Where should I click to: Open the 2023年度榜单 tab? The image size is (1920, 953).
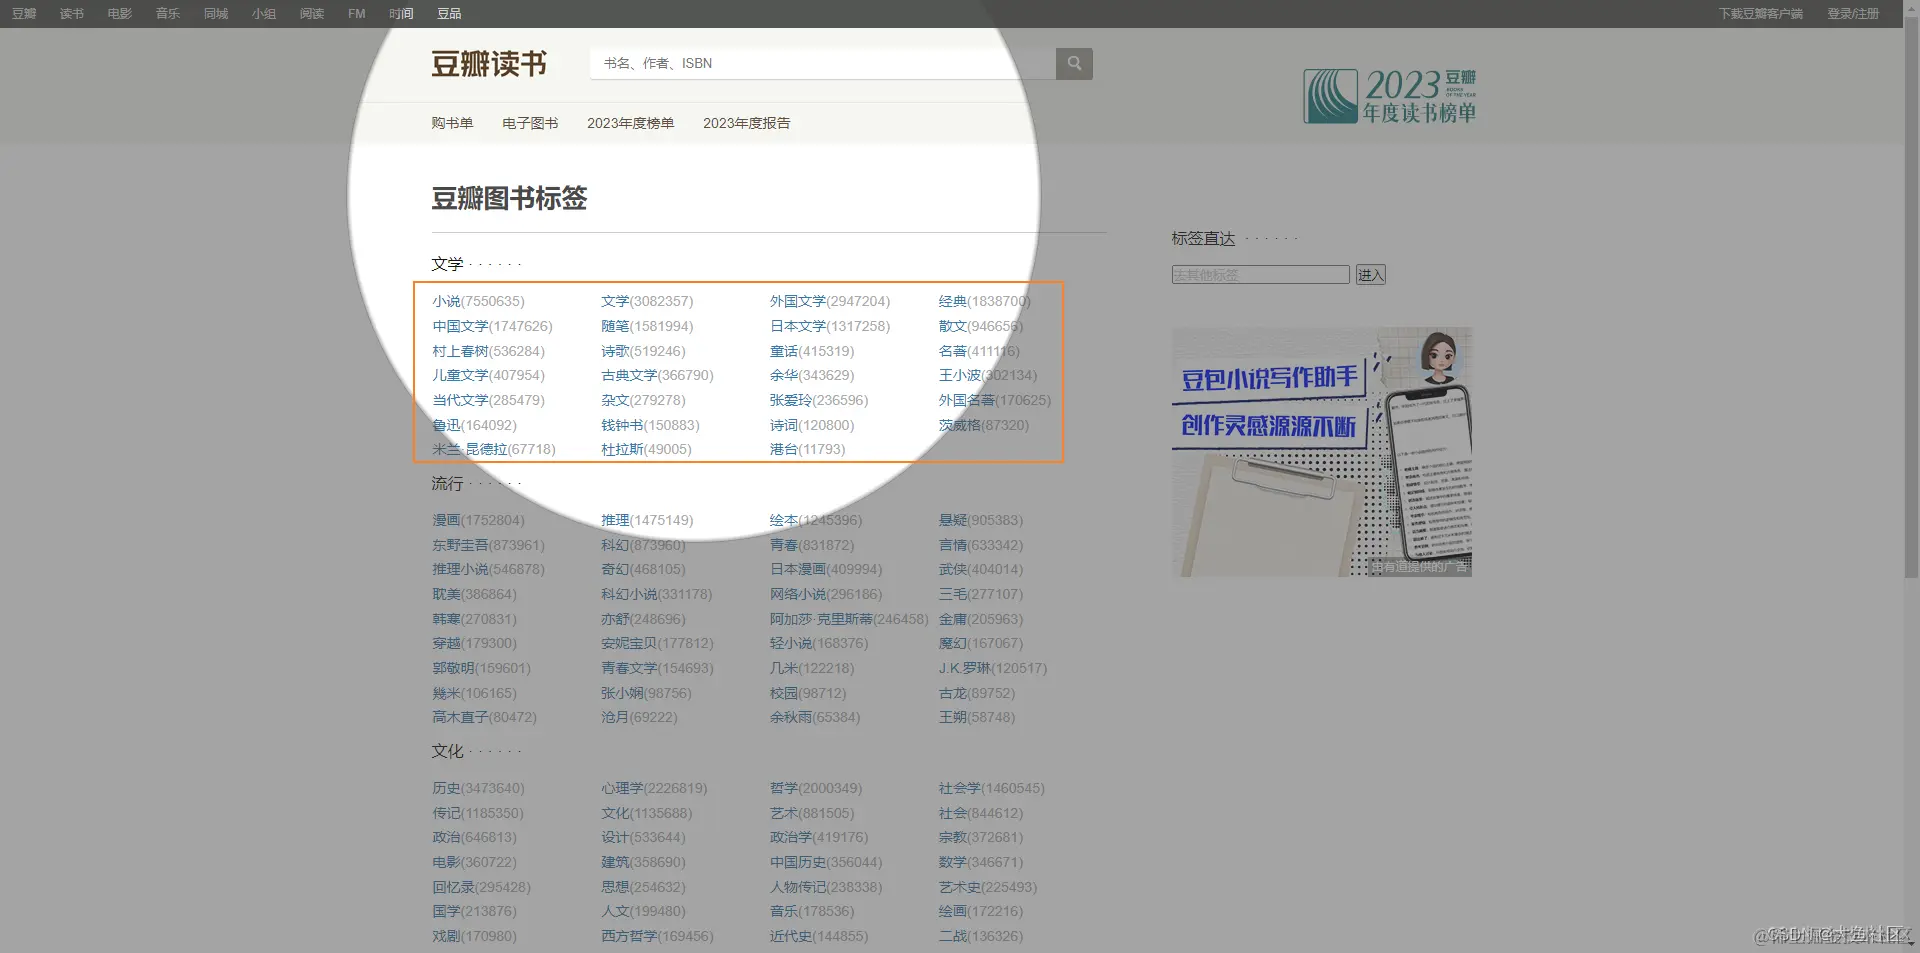pos(630,123)
